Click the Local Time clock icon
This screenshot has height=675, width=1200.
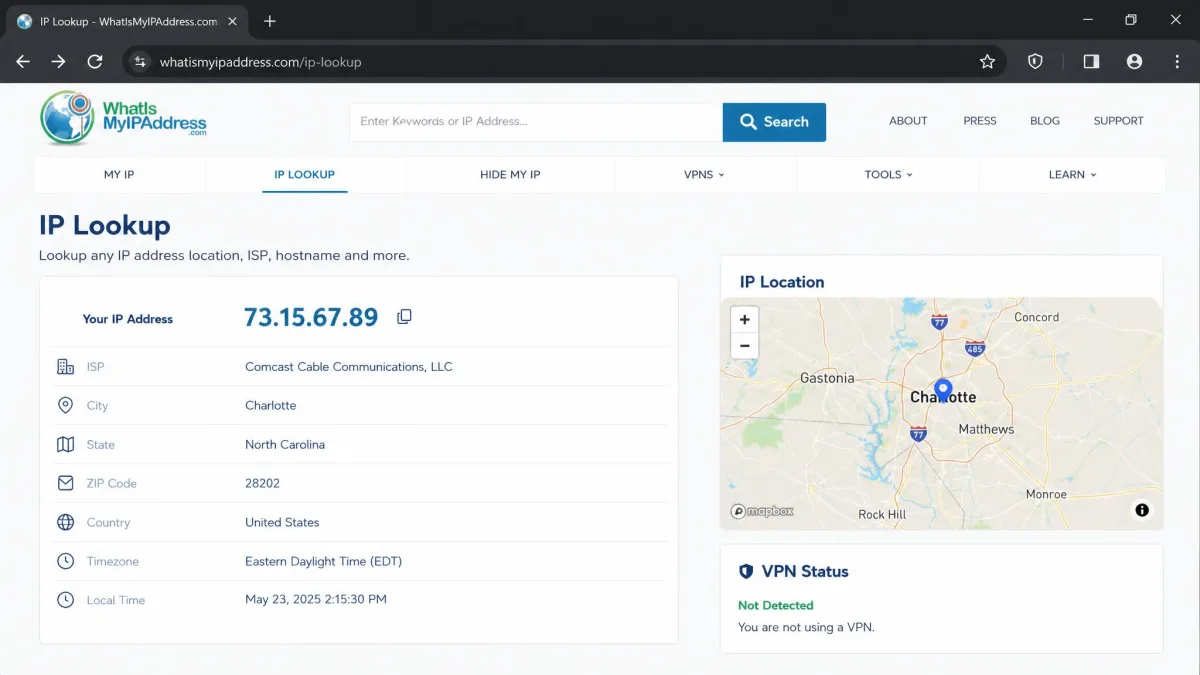(65, 600)
